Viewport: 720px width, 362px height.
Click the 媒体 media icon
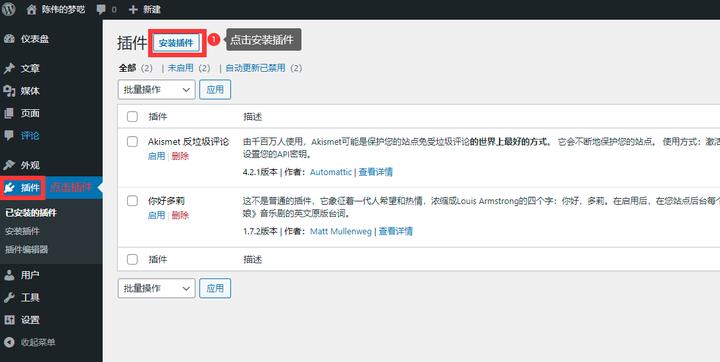(x=9, y=91)
